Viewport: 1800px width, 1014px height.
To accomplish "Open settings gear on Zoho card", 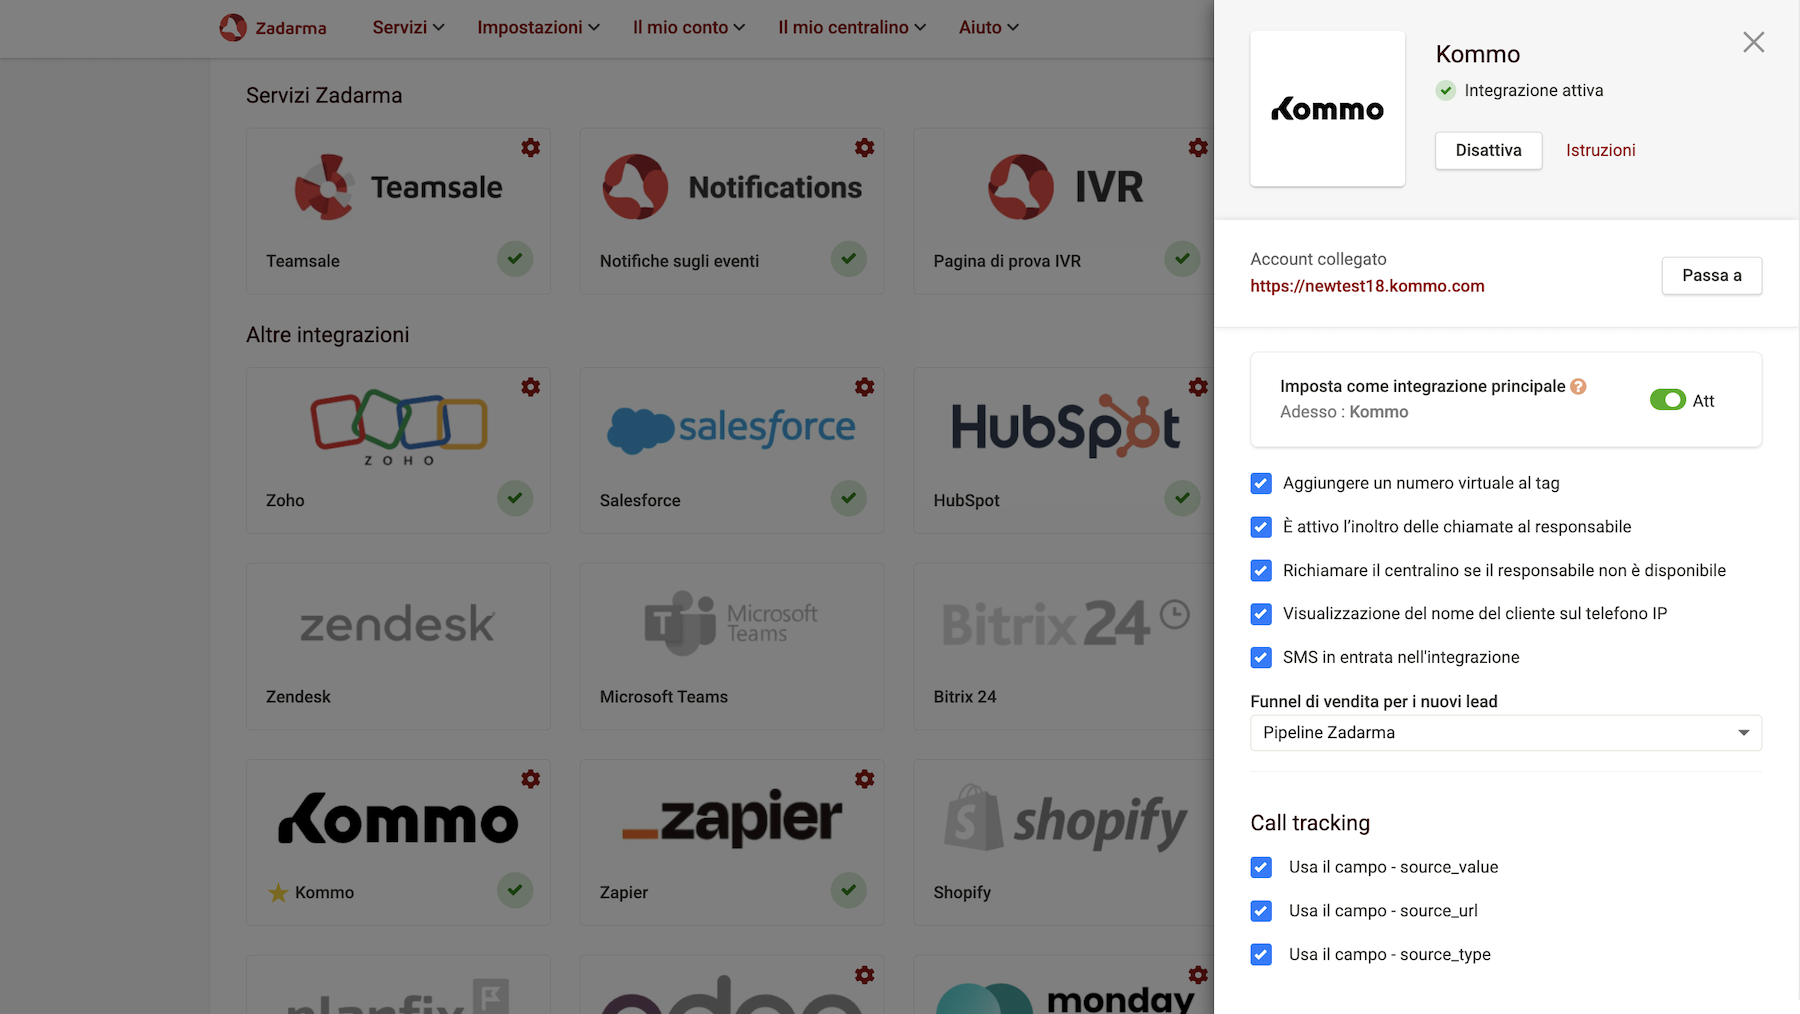I will click(x=531, y=387).
